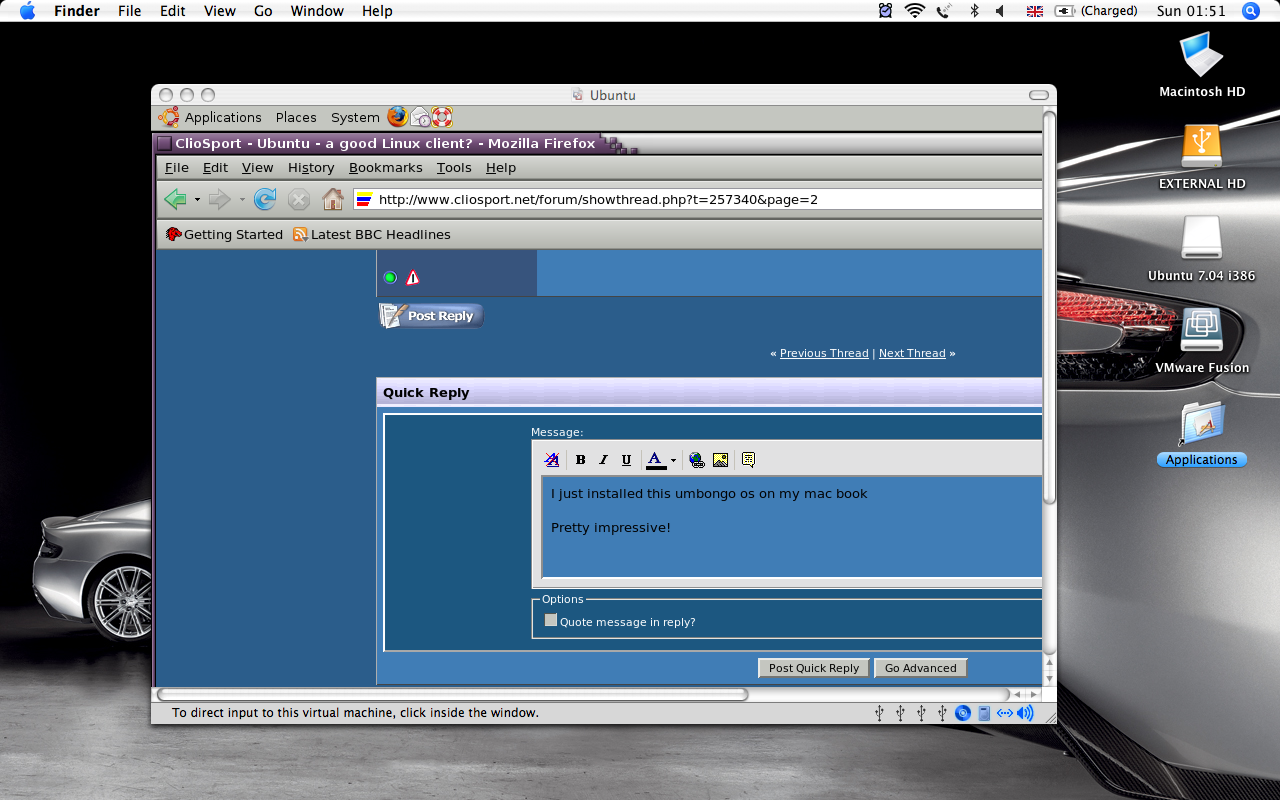Click the VMware sound device status icon

1025,713
